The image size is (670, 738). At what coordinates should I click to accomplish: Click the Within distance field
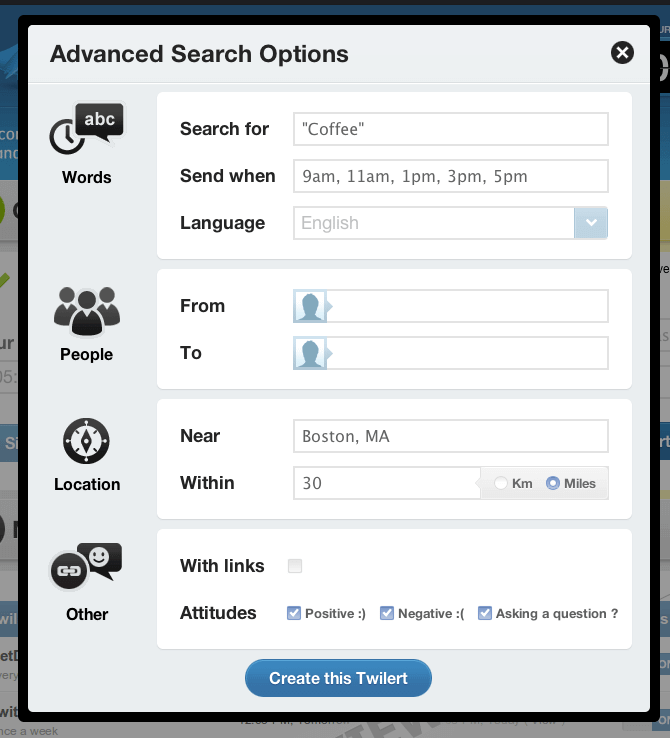tap(387, 483)
